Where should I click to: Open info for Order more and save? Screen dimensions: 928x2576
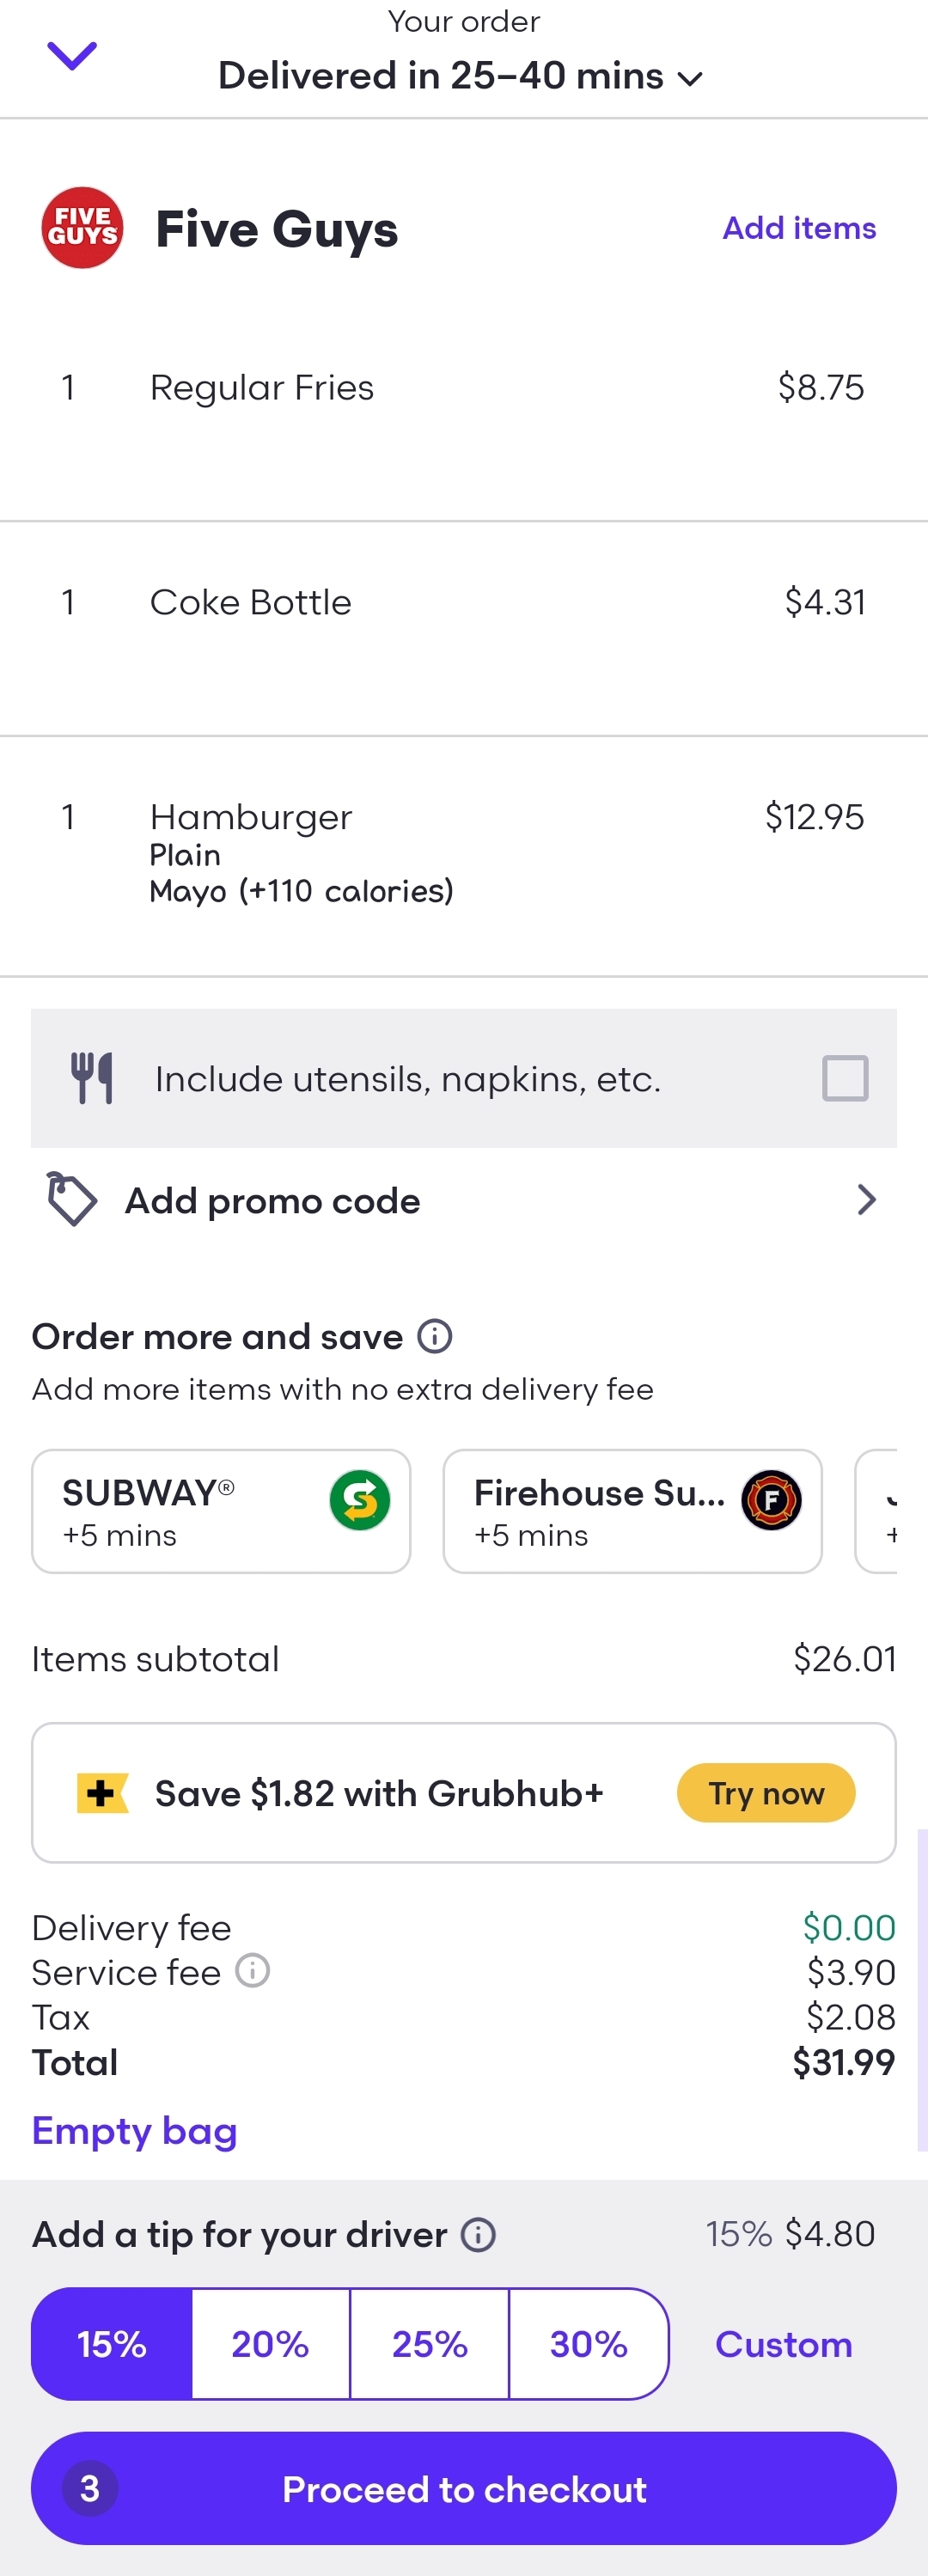pos(435,1336)
